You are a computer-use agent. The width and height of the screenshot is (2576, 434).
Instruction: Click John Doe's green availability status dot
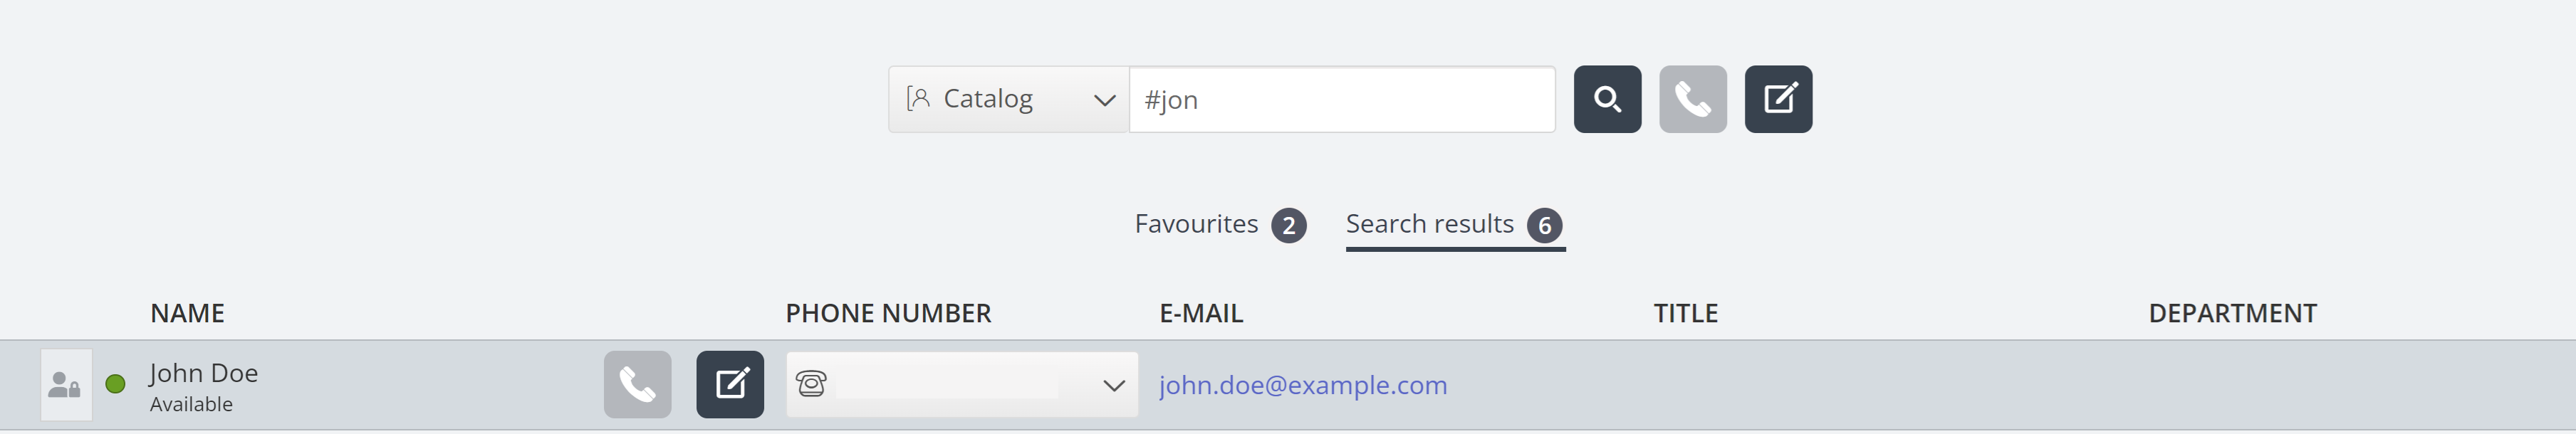tap(116, 384)
